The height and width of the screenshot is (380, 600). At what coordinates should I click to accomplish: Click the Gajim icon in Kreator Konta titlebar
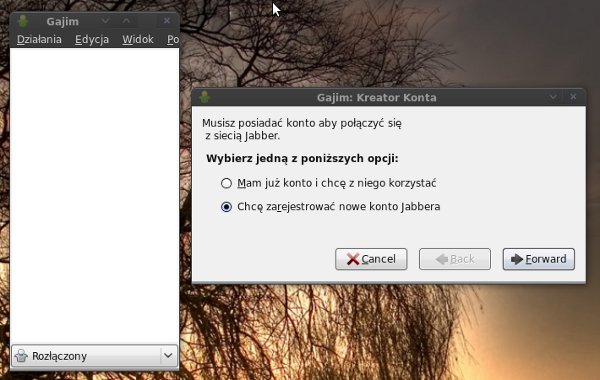point(205,97)
